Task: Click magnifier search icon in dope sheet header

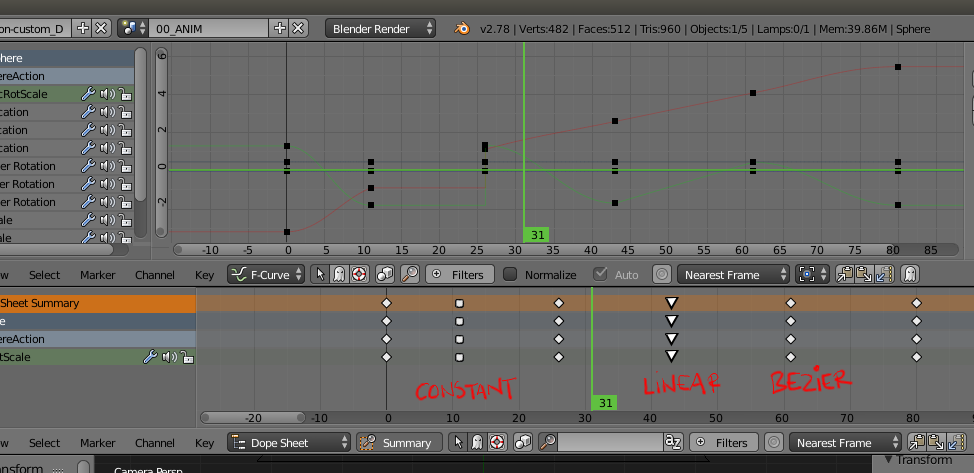Action: (x=548, y=443)
